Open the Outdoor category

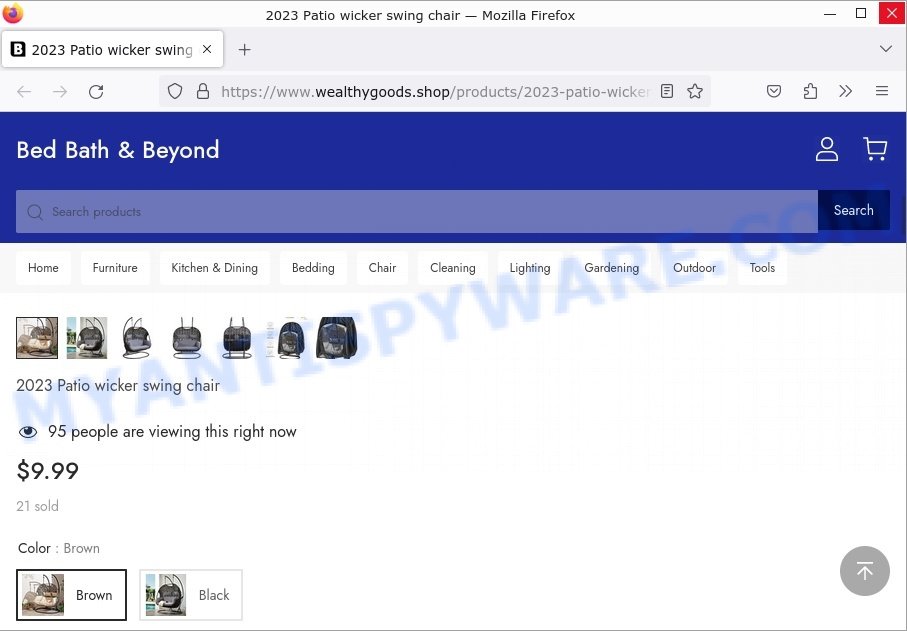694,268
